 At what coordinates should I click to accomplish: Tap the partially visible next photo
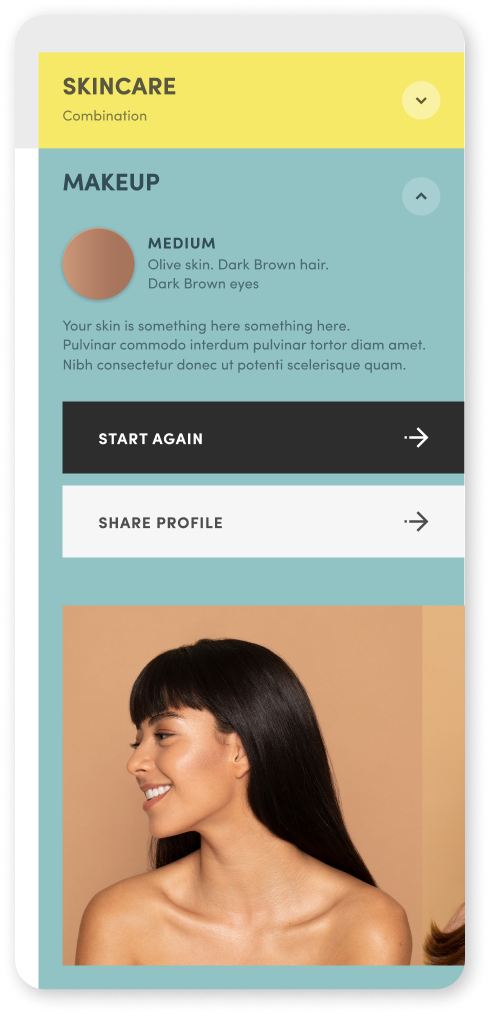click(x=443, y=785)
